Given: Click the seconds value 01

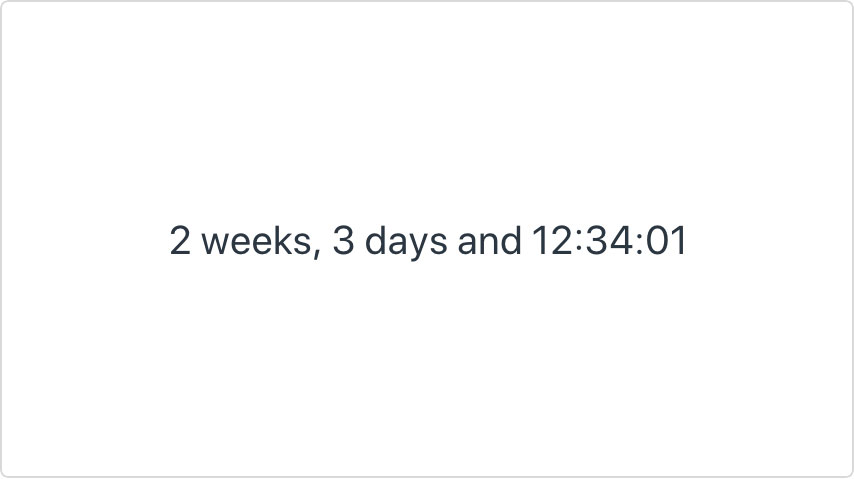Looking at the screenshot, I should [x=666, y=240].
